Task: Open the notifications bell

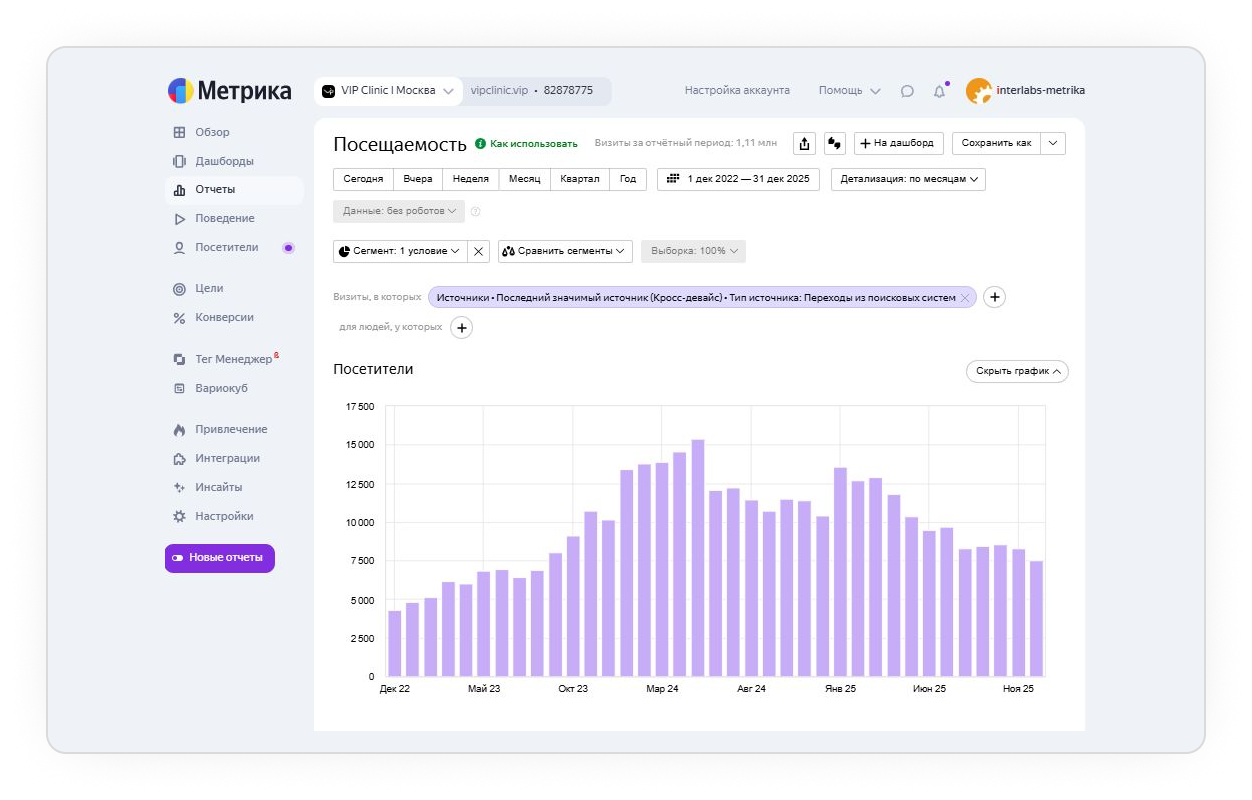Action: point(939,91)
